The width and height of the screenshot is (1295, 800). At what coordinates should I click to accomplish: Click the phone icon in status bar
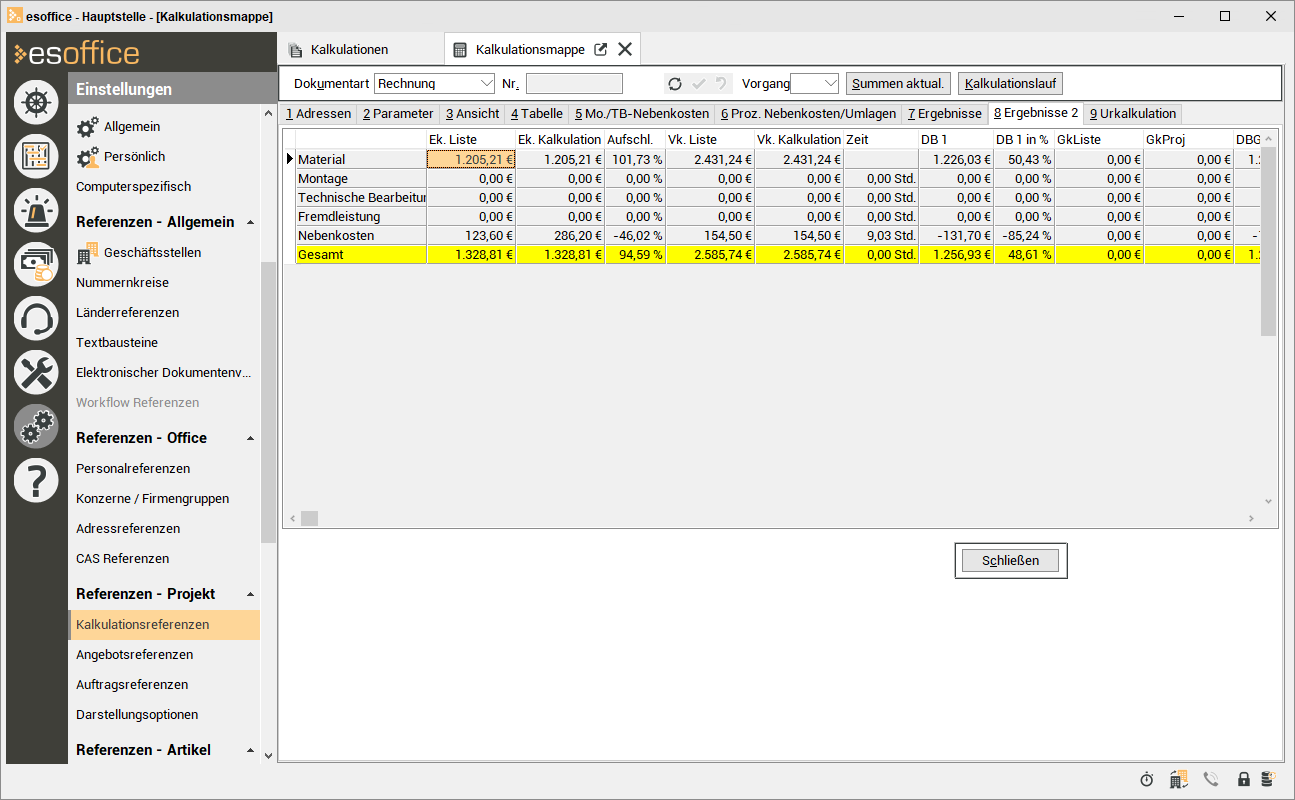click(x=1211, y=779)
